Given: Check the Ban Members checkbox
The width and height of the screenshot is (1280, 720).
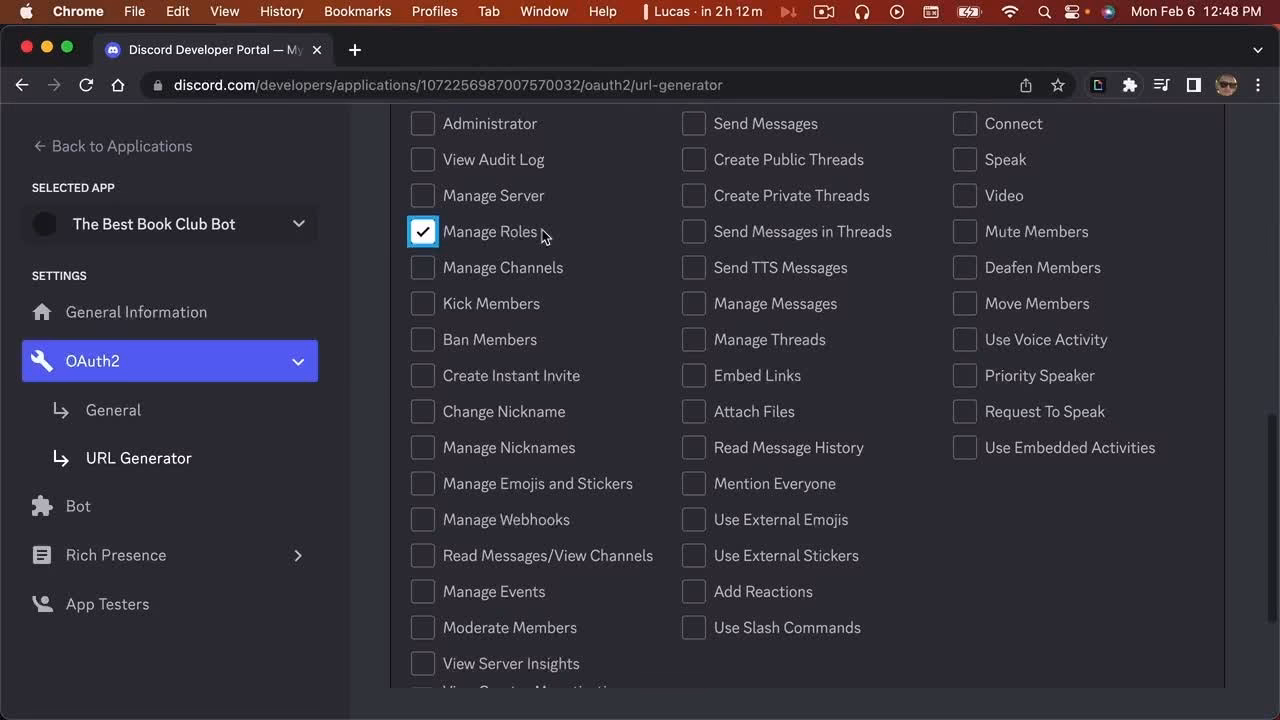Looking at the screenshot, I should click(423, 340).
